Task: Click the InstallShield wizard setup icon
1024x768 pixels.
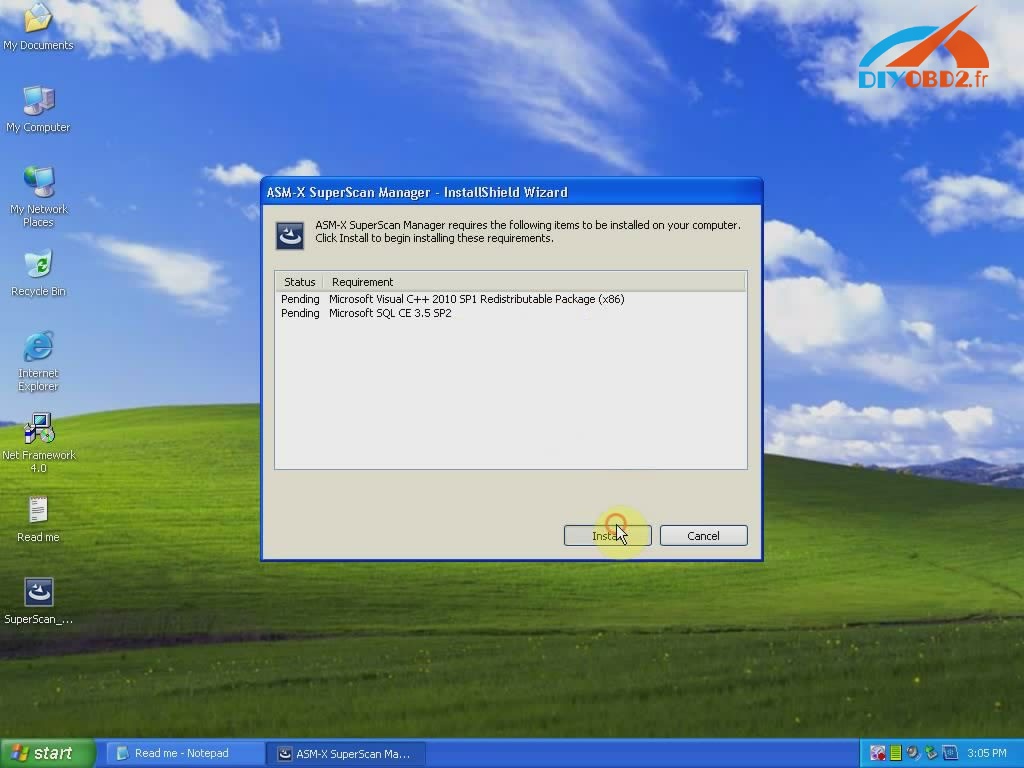Action: (x=289, y=235)
